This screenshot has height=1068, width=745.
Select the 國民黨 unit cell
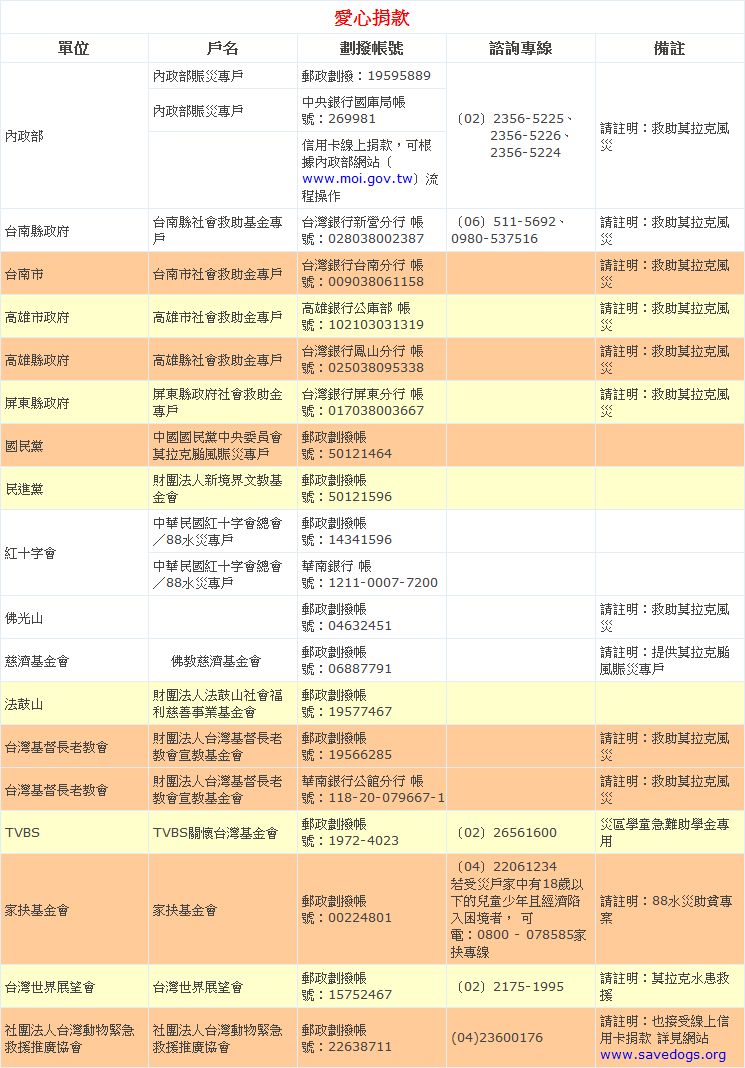(24, 445)
